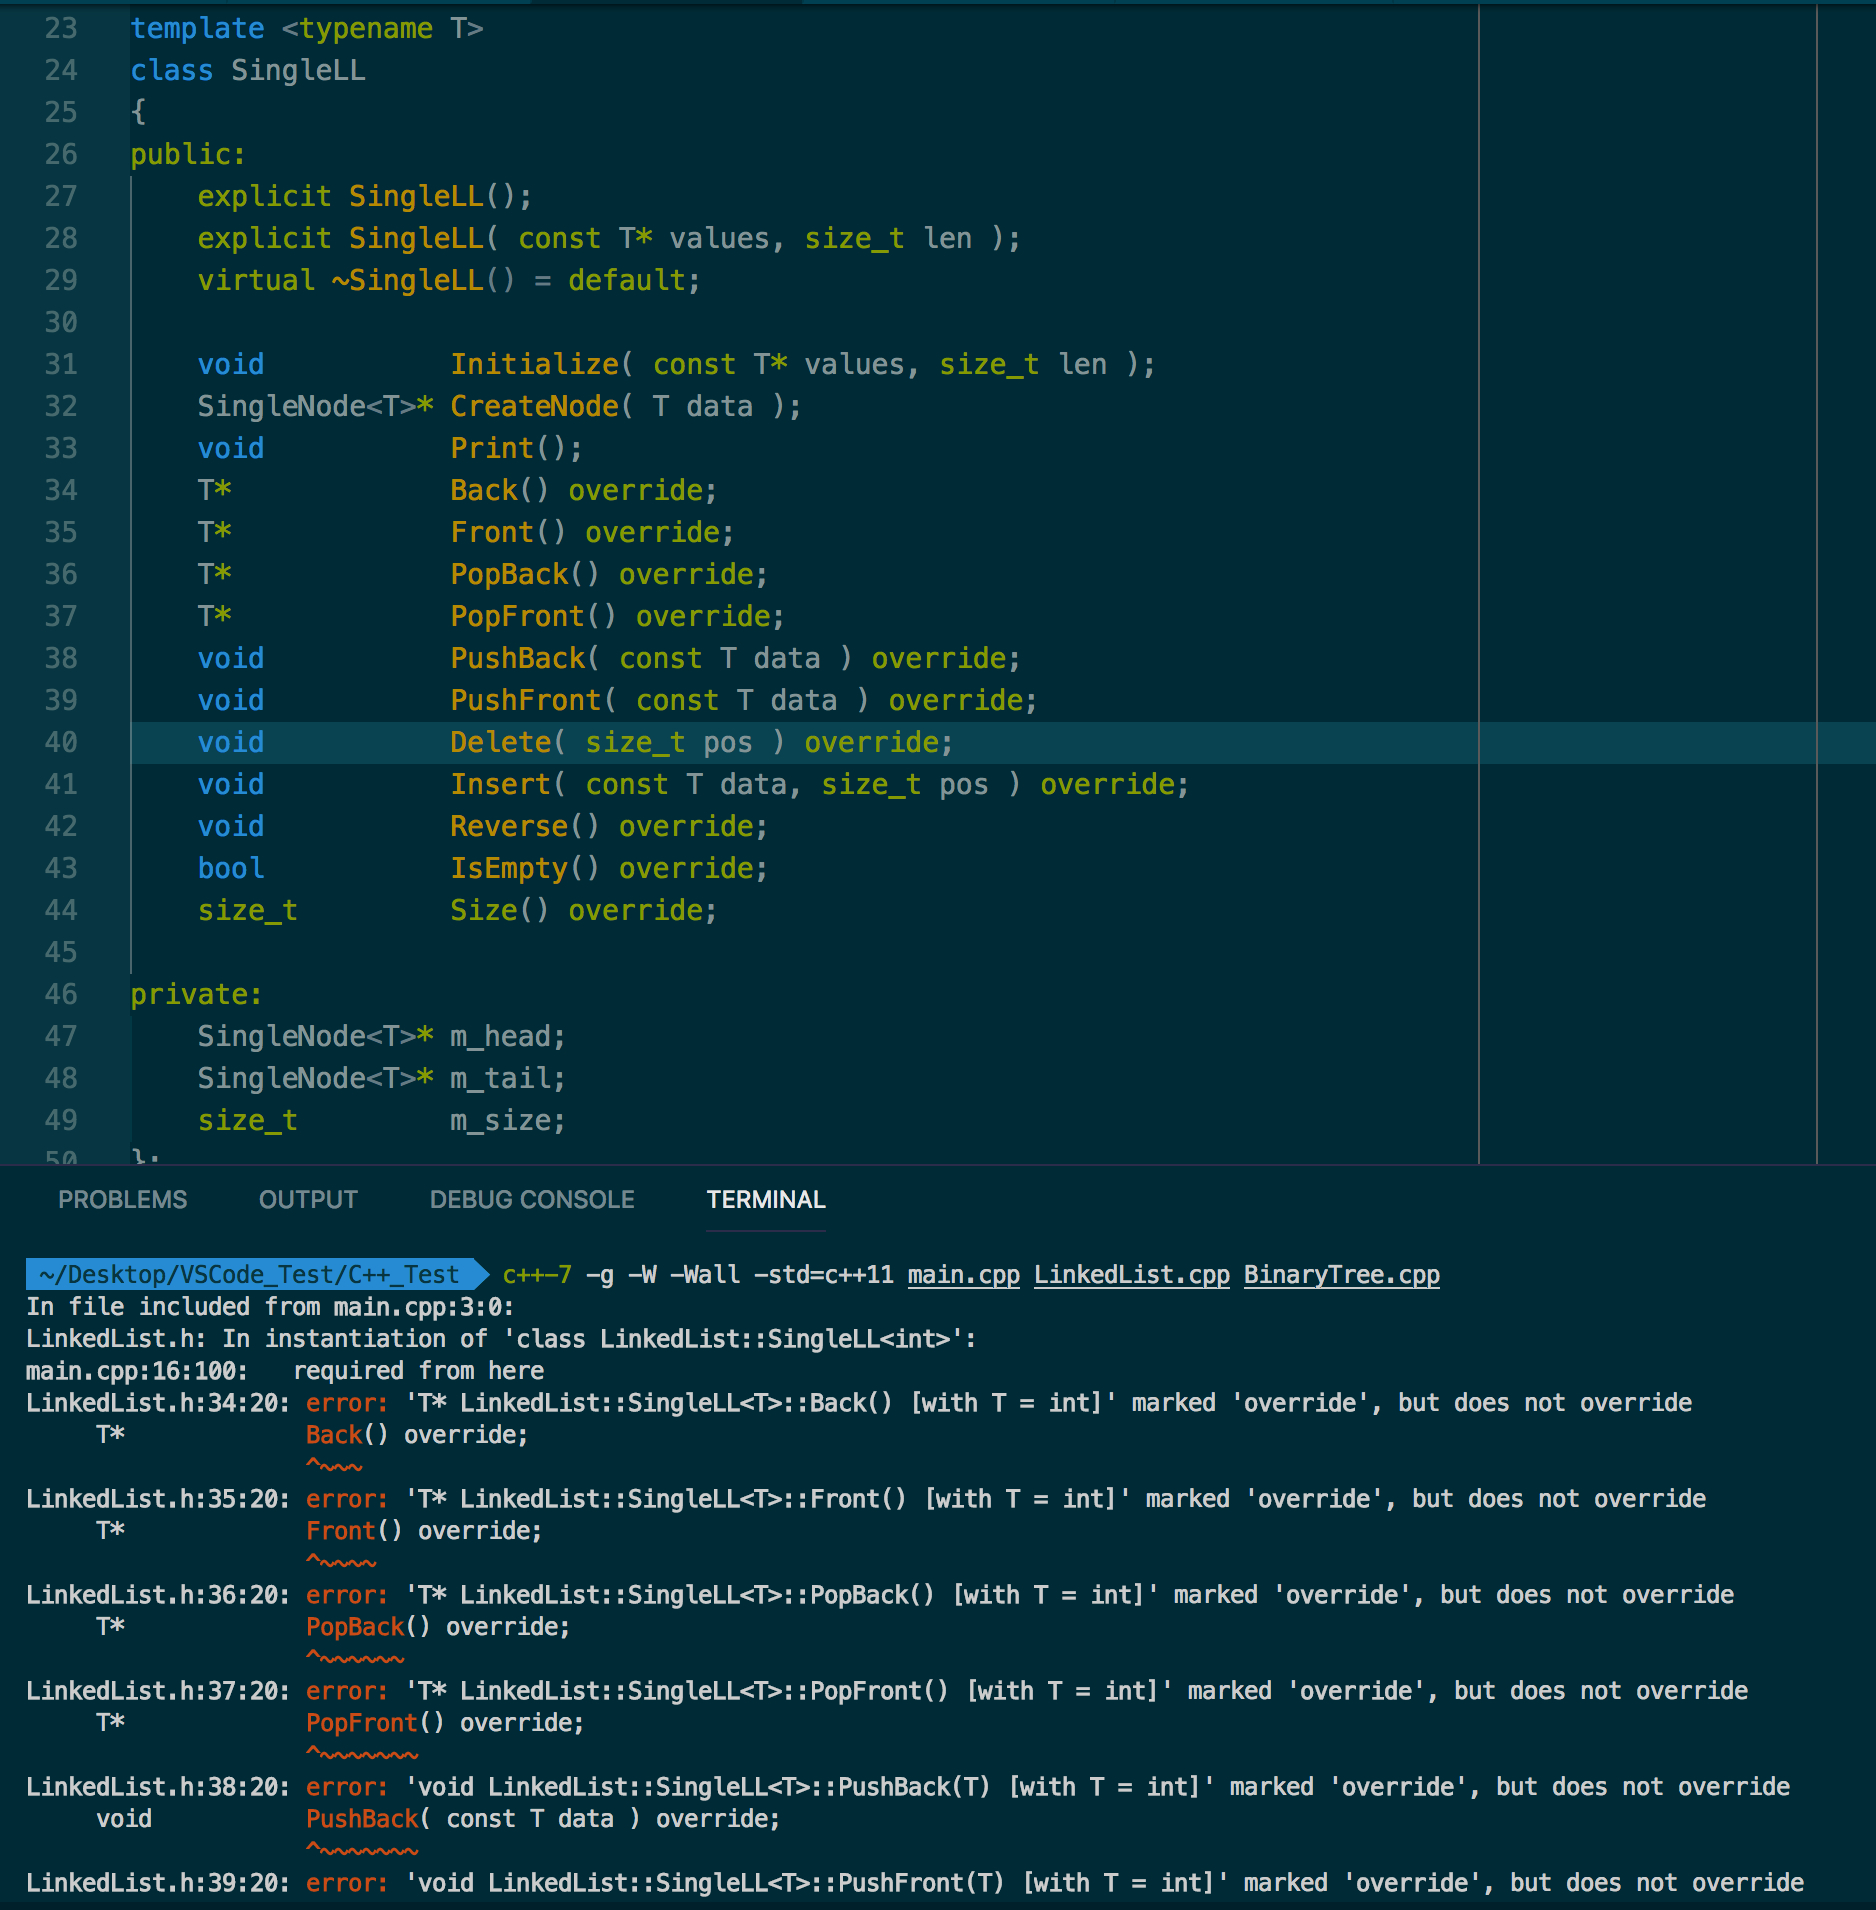Click 'IsEmpty() override;' line

click(609, 868)
